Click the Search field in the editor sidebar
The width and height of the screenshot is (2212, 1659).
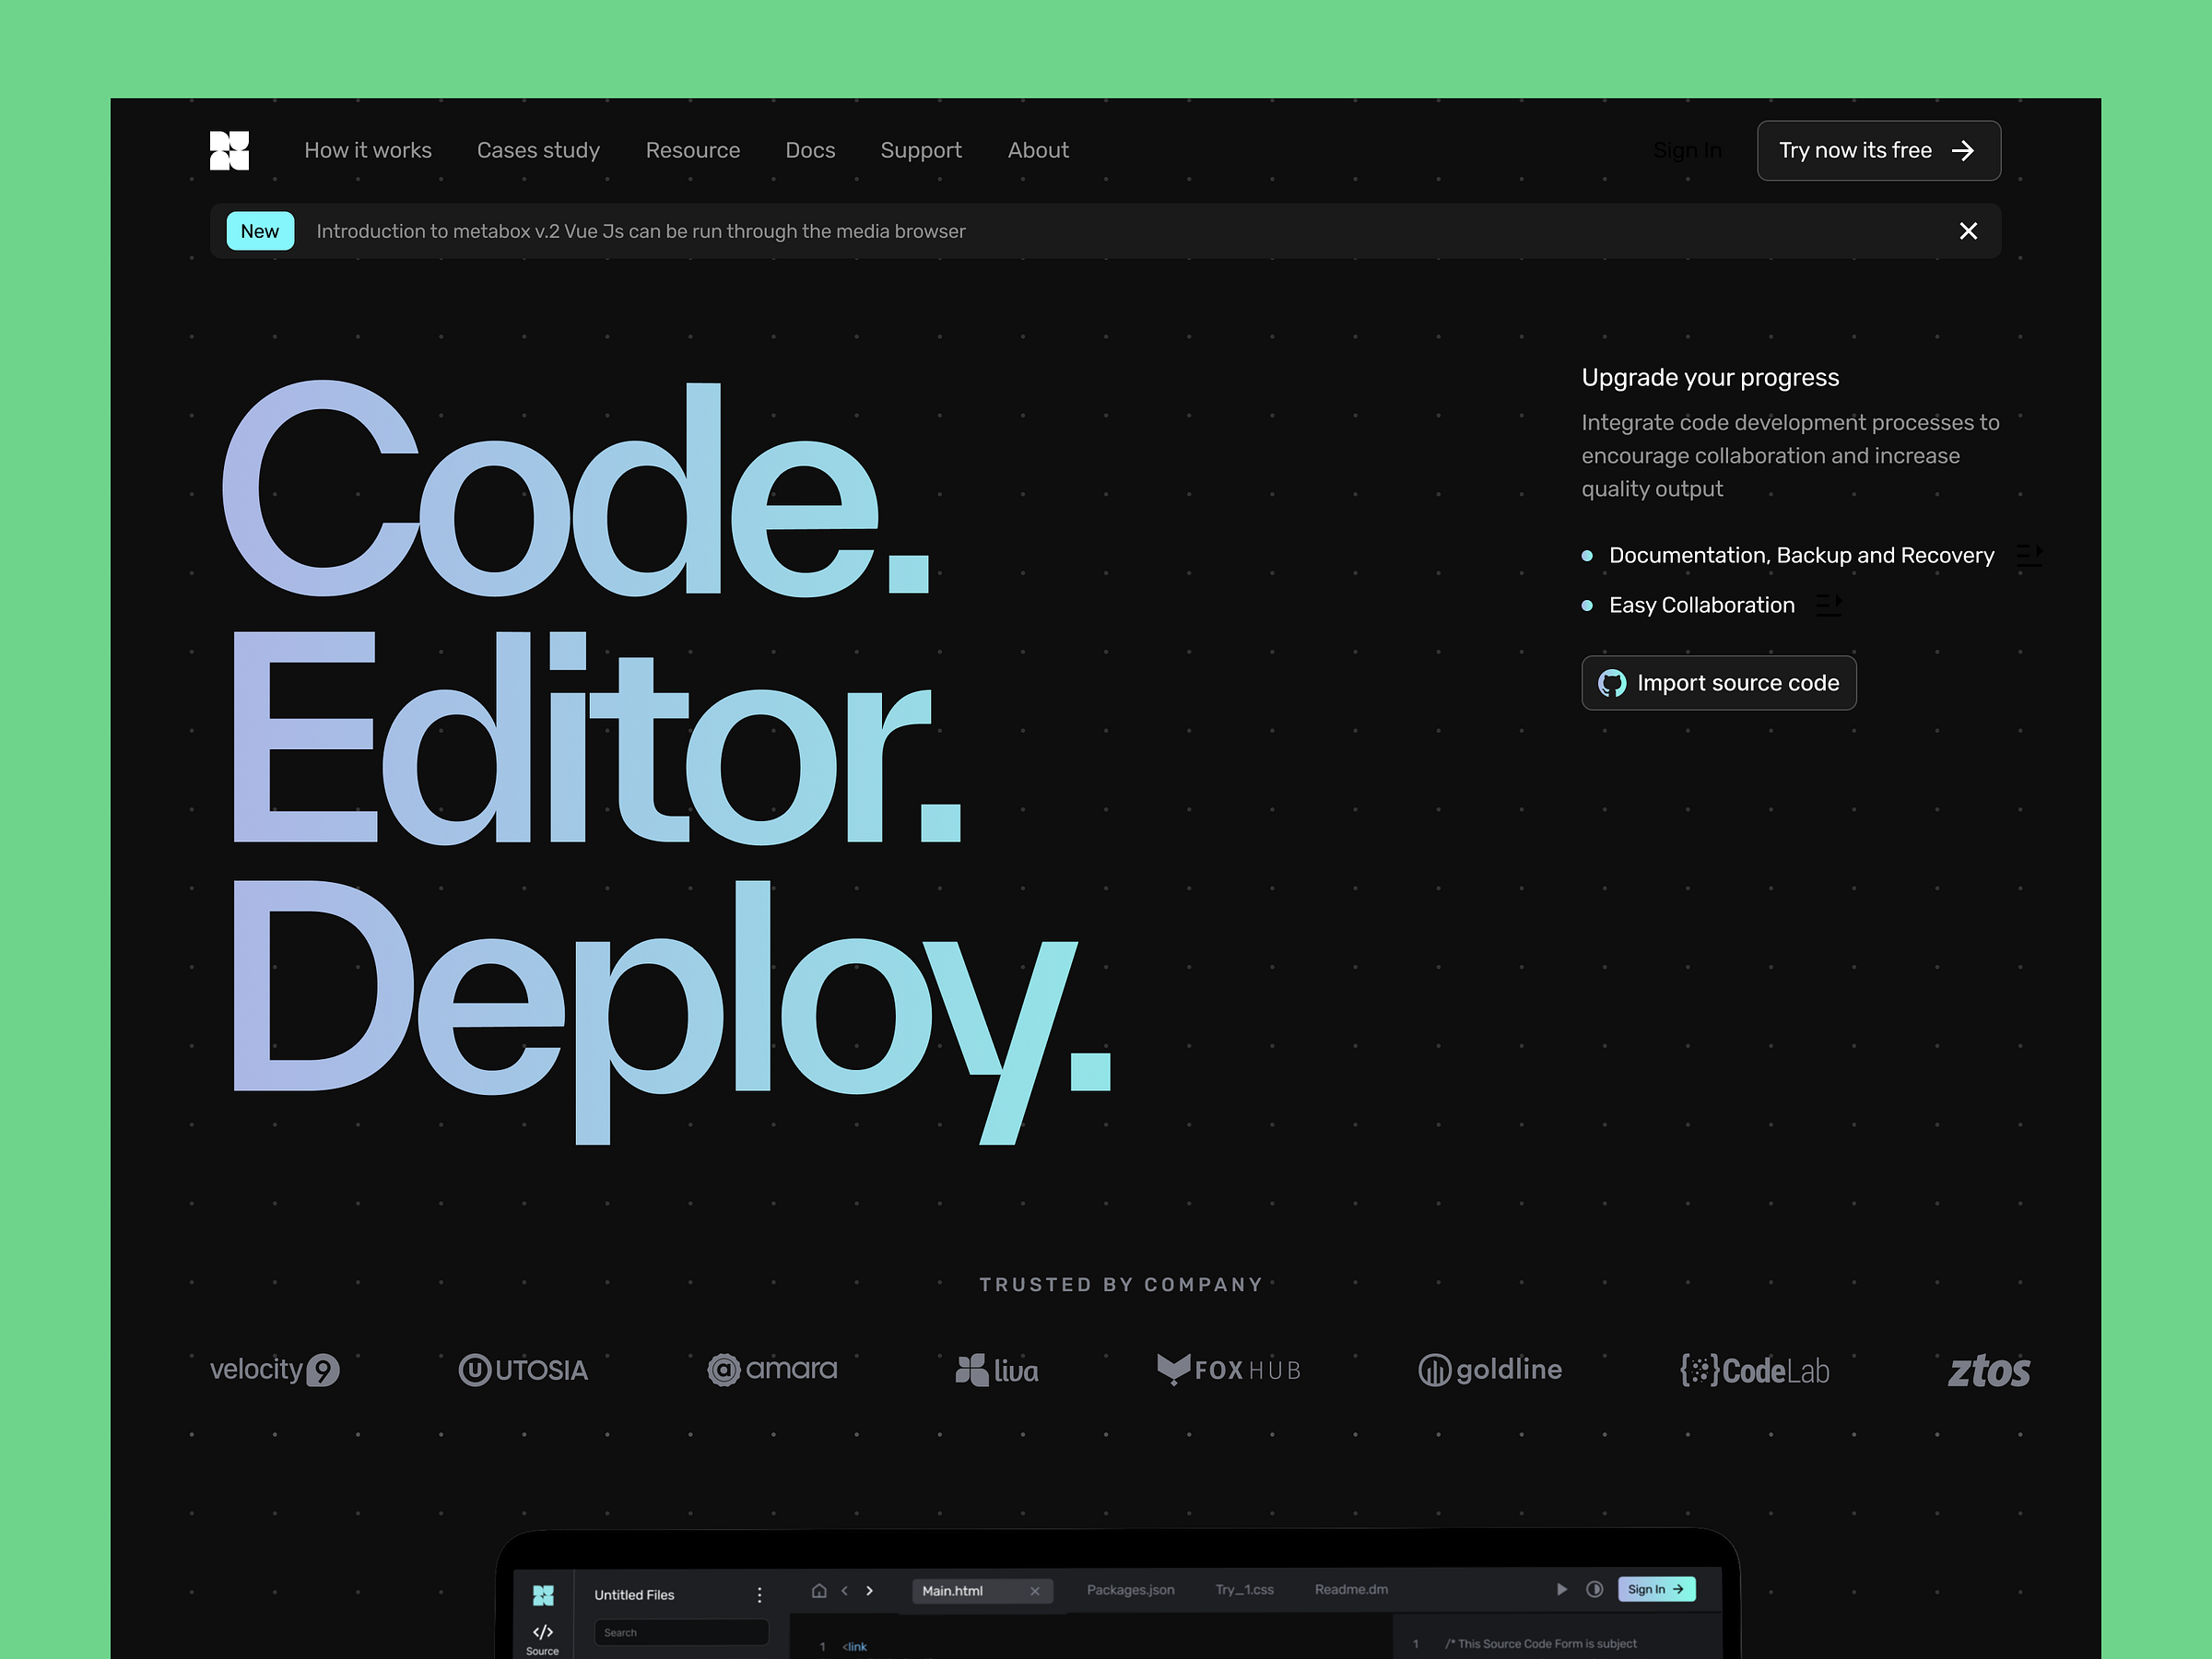pos(681,1632)
